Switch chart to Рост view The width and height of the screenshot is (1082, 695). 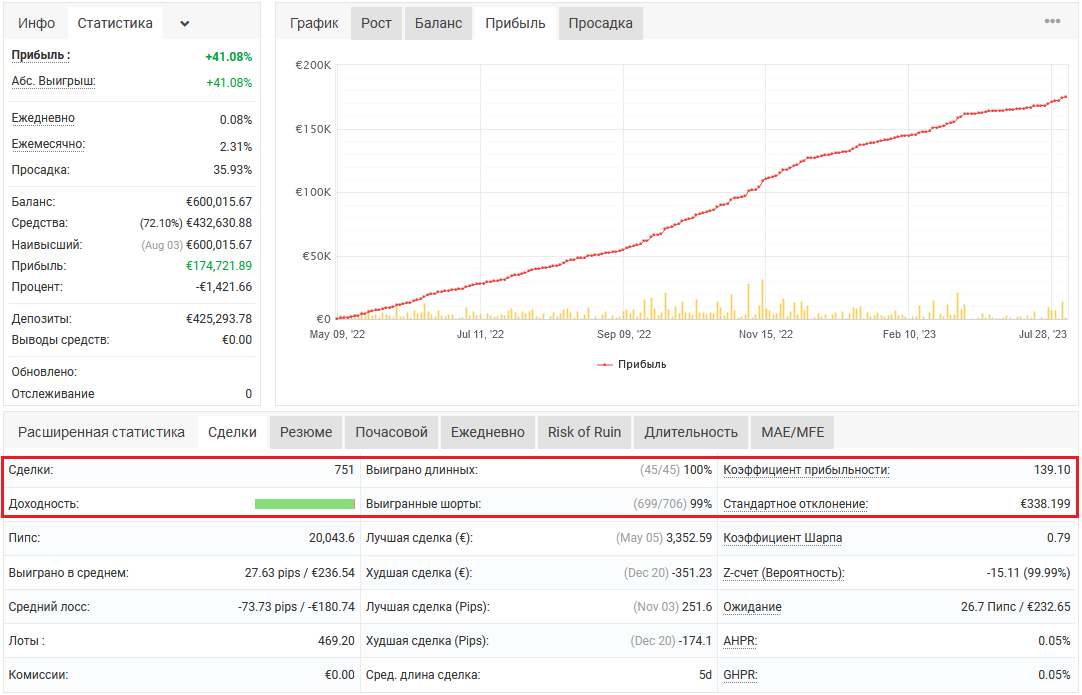376,23
